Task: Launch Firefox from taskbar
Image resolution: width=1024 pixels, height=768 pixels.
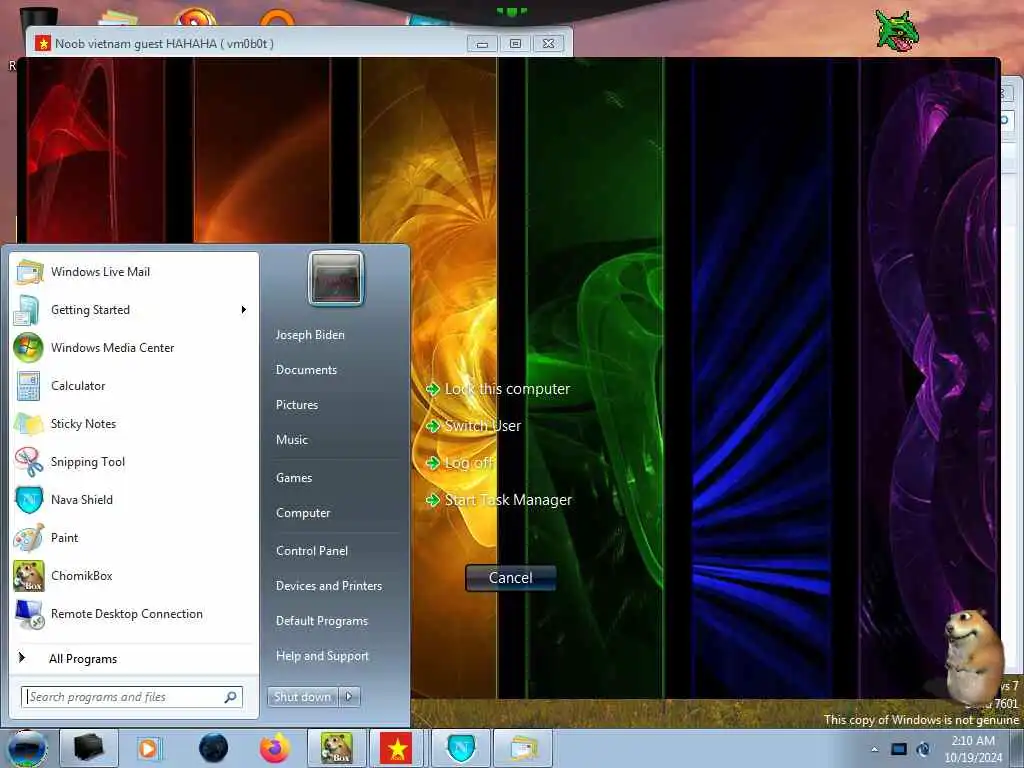Action: pos(275,748)
